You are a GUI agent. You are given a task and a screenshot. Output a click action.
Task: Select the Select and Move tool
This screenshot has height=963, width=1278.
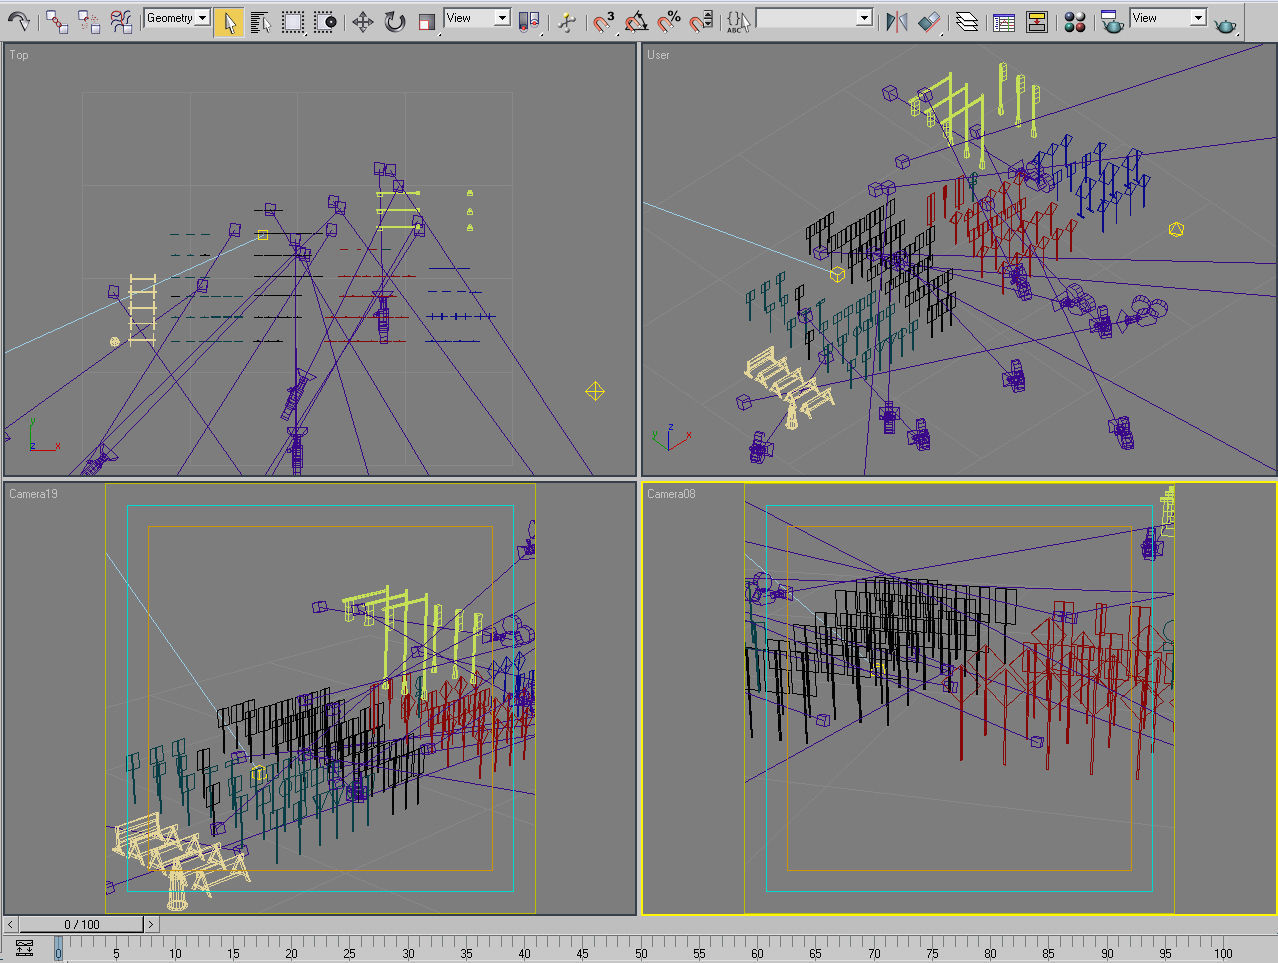(x=363, y=22)
